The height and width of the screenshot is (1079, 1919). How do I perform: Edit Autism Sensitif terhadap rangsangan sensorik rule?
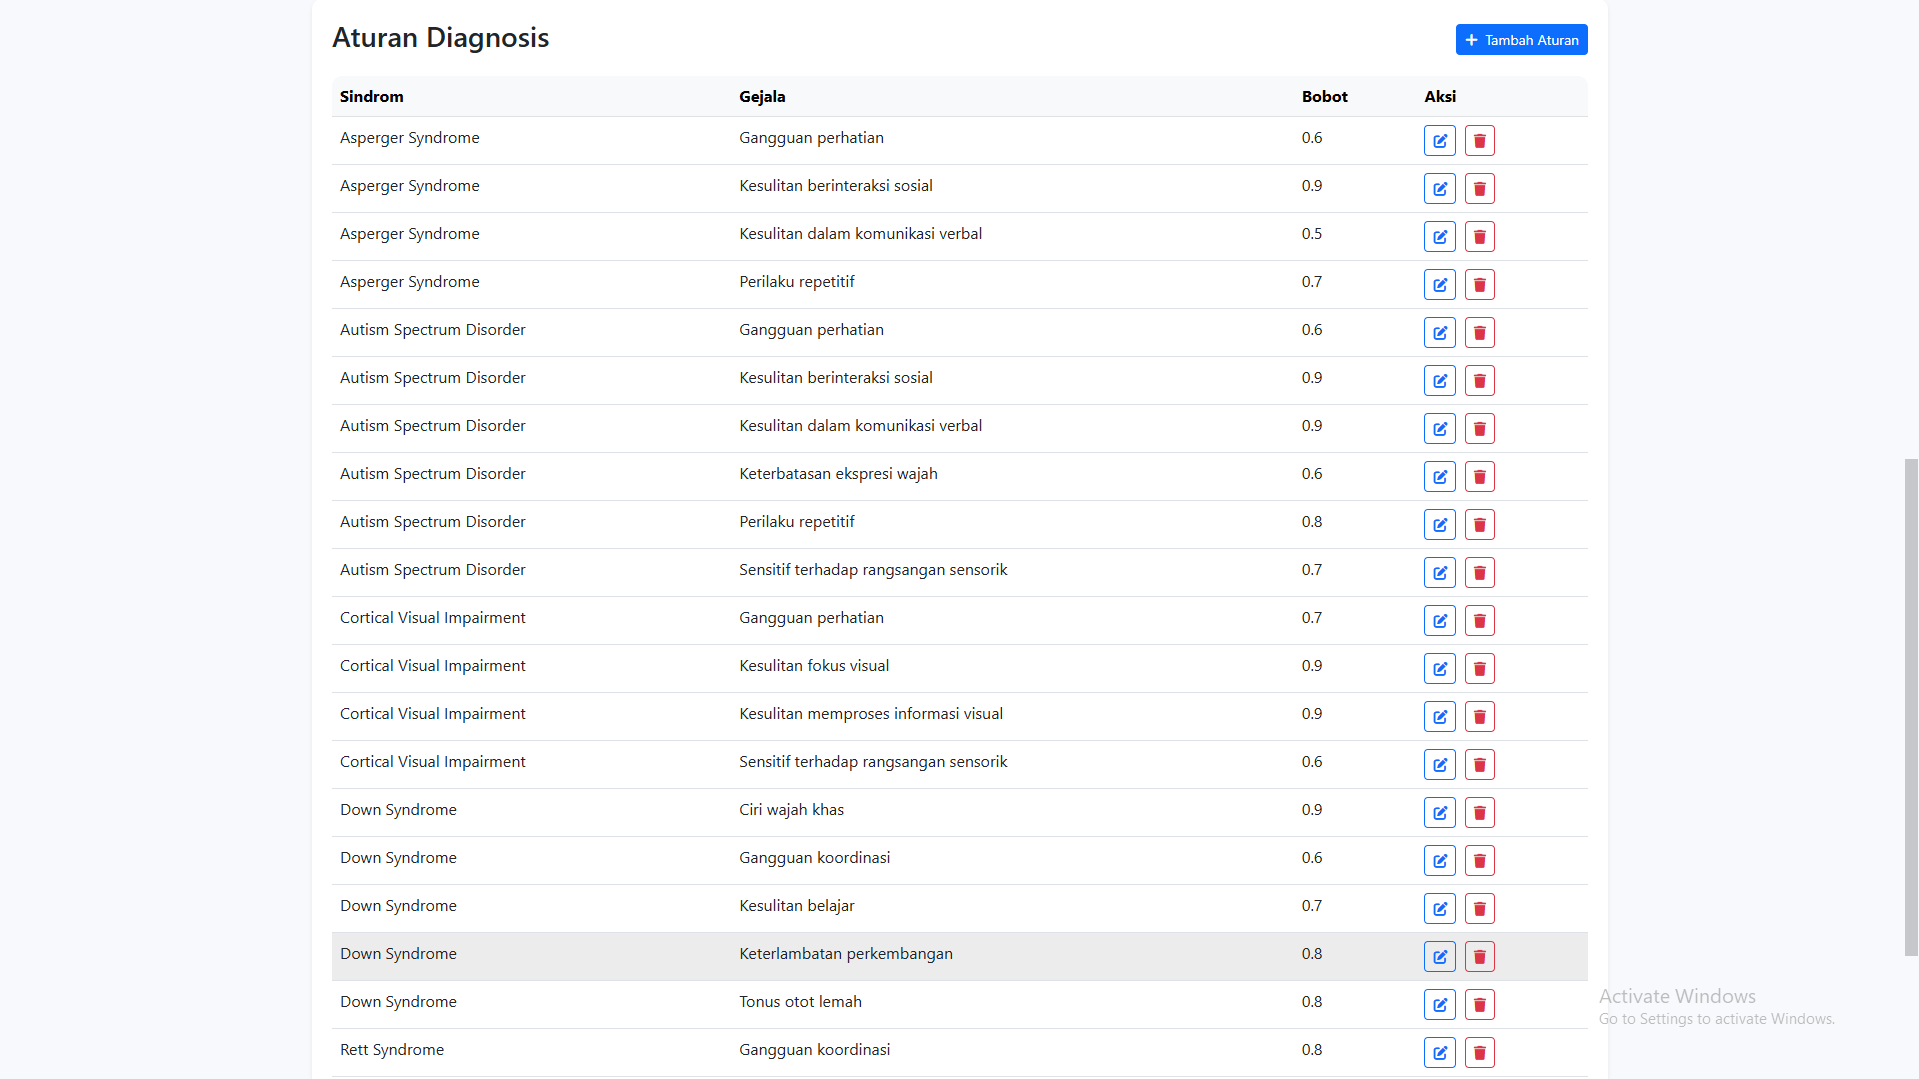(x=1440, y=573)
